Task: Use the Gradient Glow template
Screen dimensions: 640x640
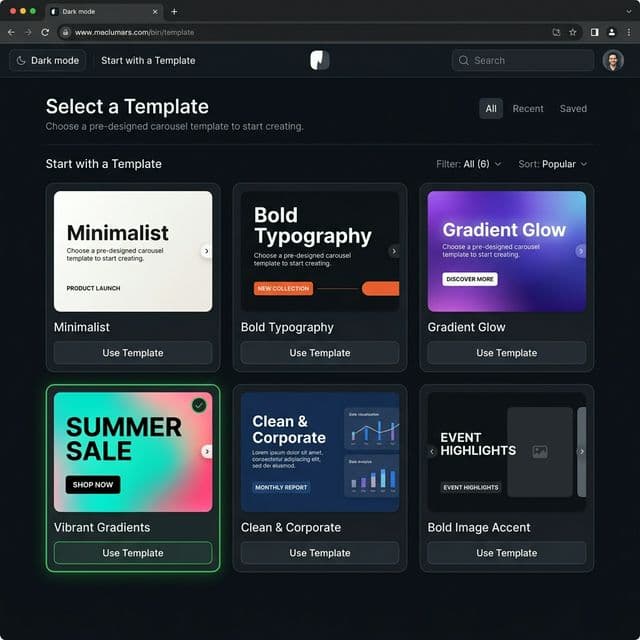Action: tap(507, 353)
